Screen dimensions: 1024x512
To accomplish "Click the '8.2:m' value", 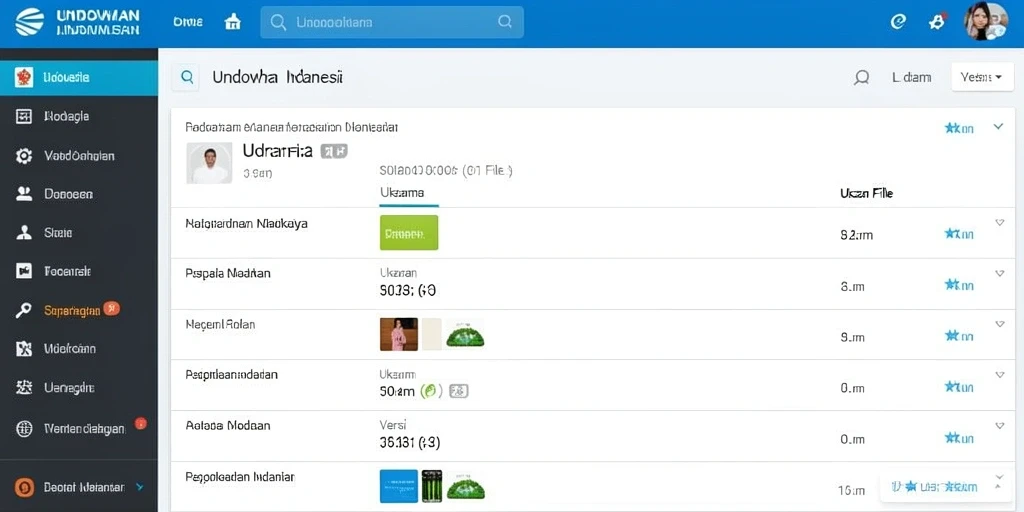I will 856,235.
